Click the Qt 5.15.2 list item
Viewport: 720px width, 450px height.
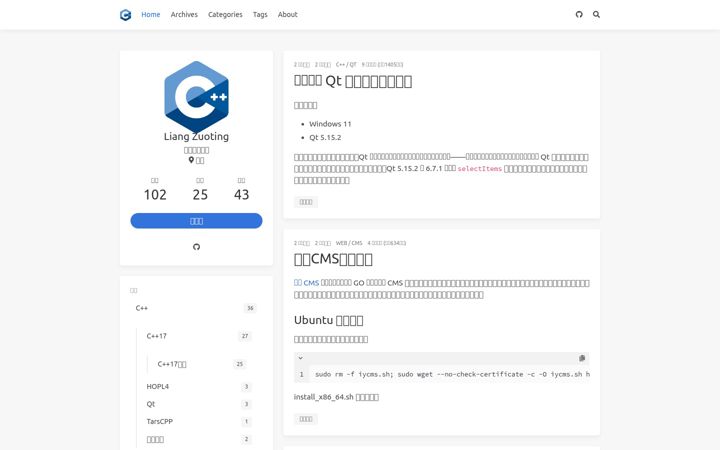[325, 137]
